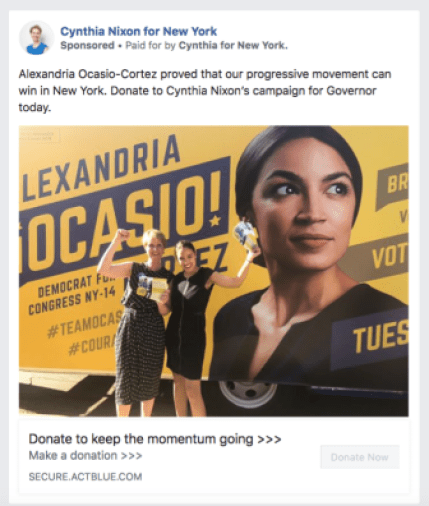Image resolution: width=429 pixels, height=506 pixels.
Task: Click the Make a donation >>> description
Action: click(85, 455)
